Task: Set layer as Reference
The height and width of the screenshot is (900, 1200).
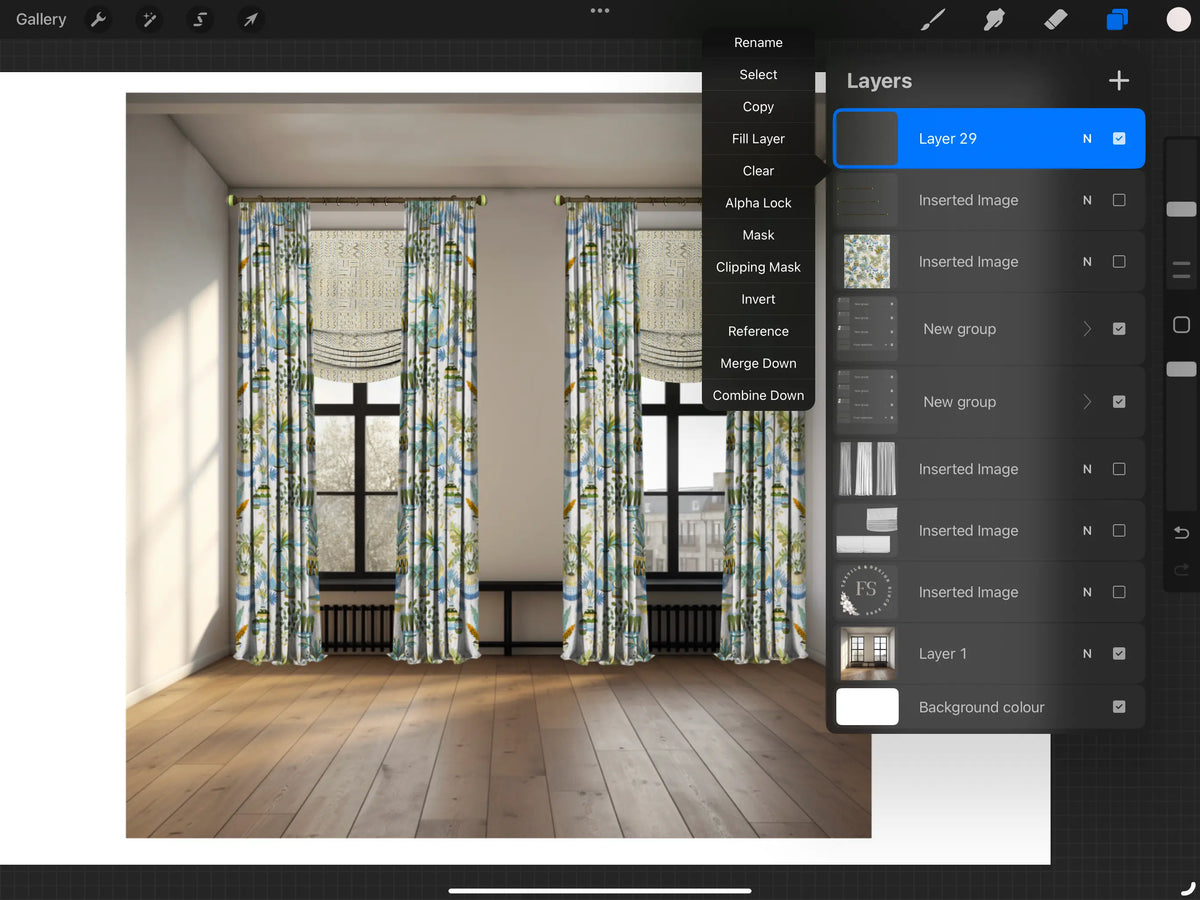Action: 758,331
